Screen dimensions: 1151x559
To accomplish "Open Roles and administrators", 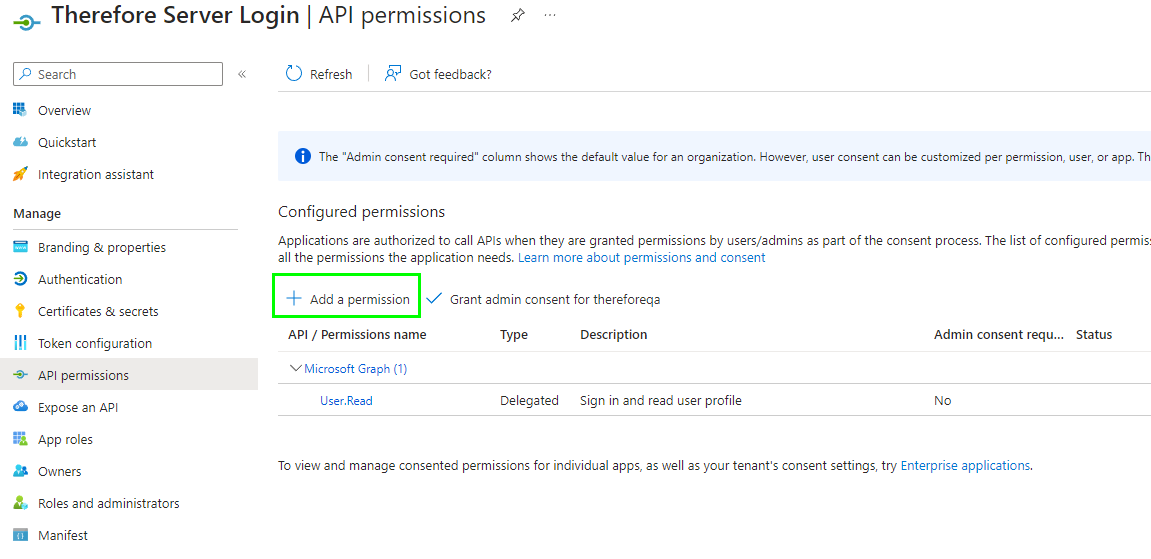I will (109, 503).
